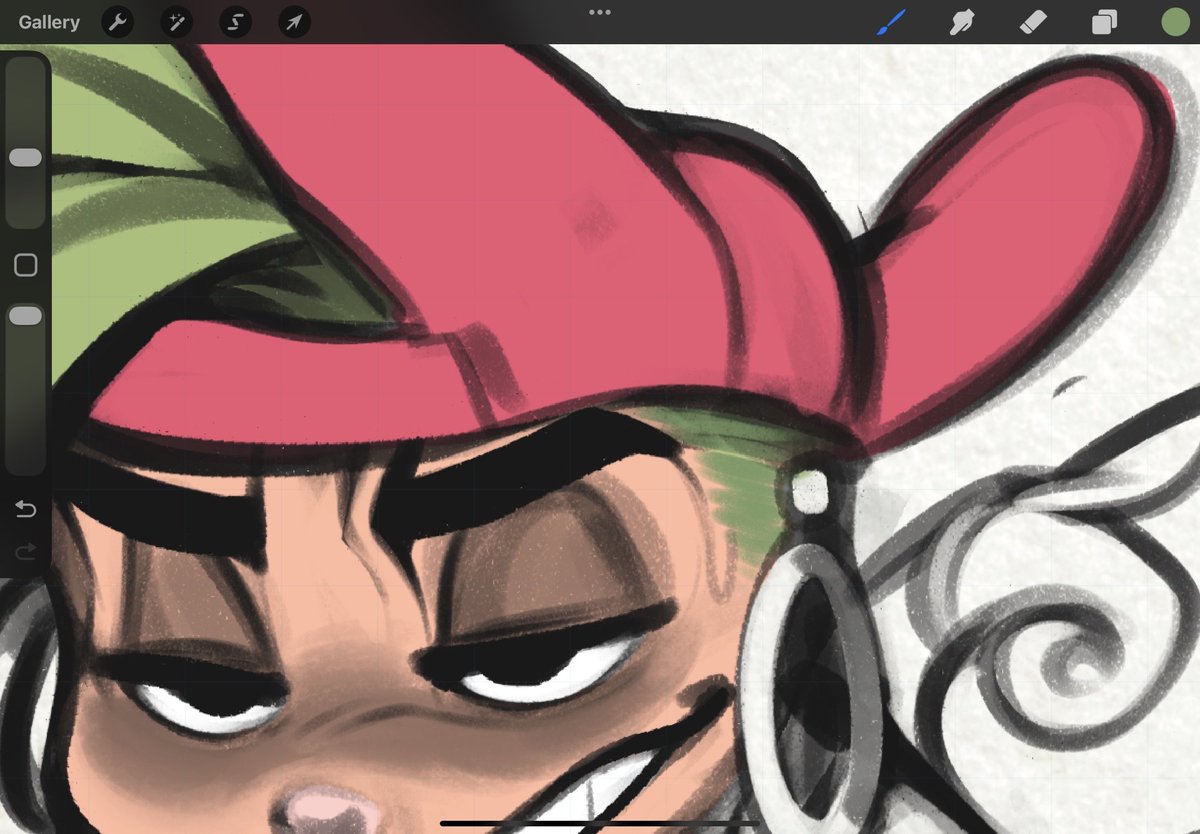The width and height of the screenshot is (1200, 834).
Task: Return to the Gallery
Action: tap(49, 22)
